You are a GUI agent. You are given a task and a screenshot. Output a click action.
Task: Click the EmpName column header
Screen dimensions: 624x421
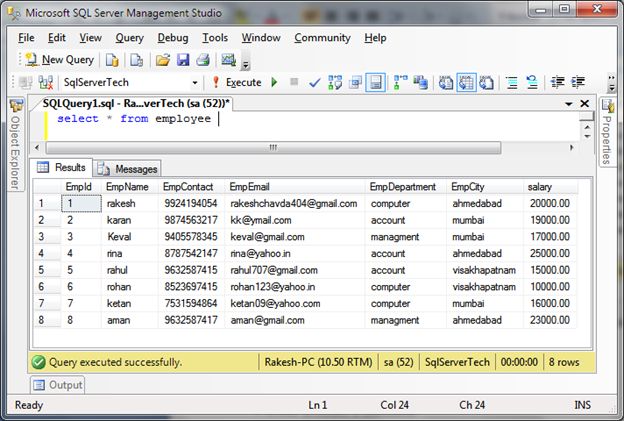click(x=129, y=187)
